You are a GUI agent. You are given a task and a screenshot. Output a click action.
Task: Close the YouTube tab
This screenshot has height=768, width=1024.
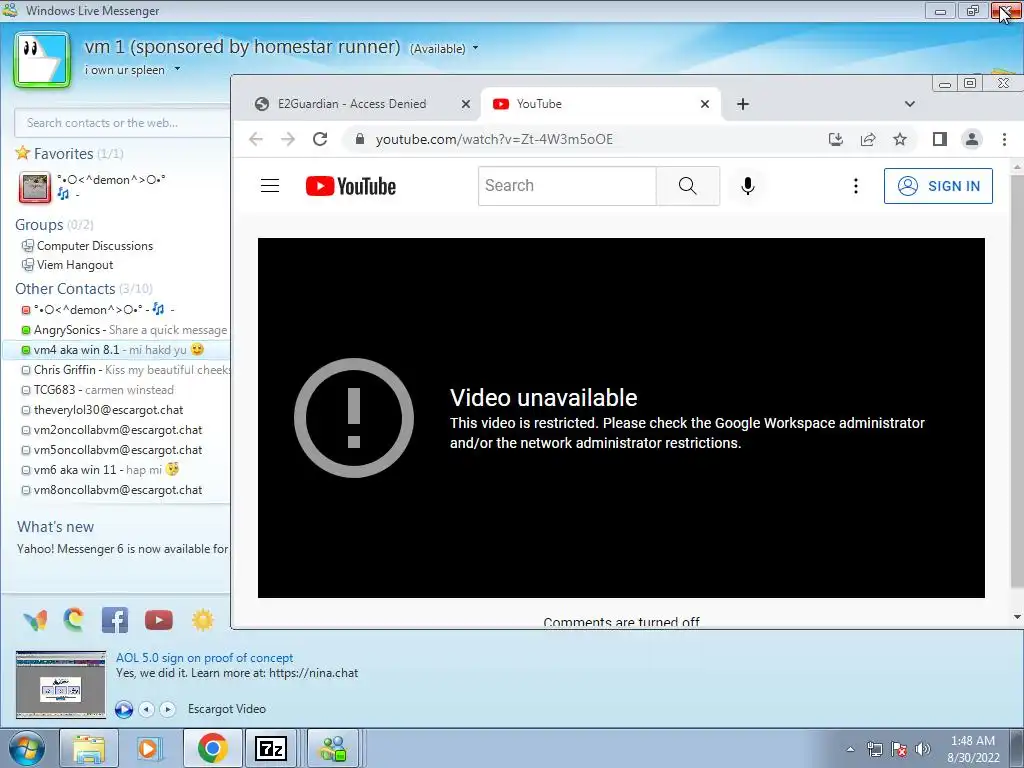tap(705, 104)
